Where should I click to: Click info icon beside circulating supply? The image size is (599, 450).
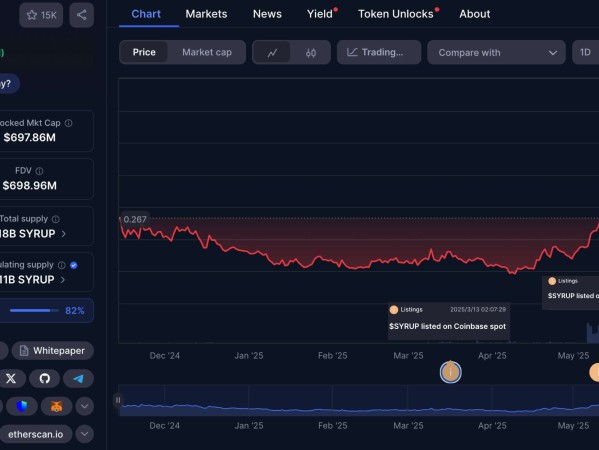[x=62, y=265]
